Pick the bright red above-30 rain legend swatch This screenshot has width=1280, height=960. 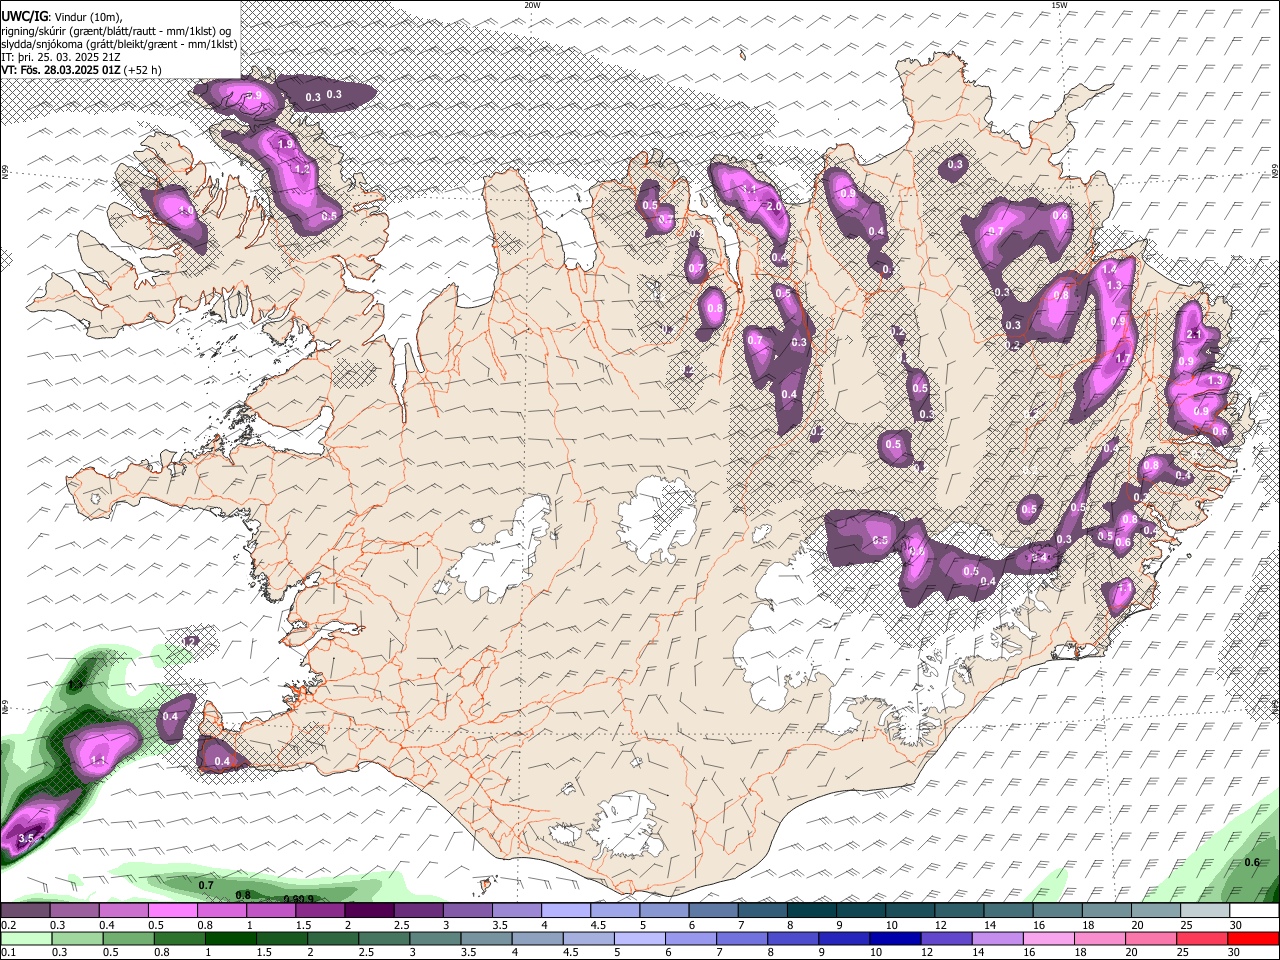(1254, 939)
